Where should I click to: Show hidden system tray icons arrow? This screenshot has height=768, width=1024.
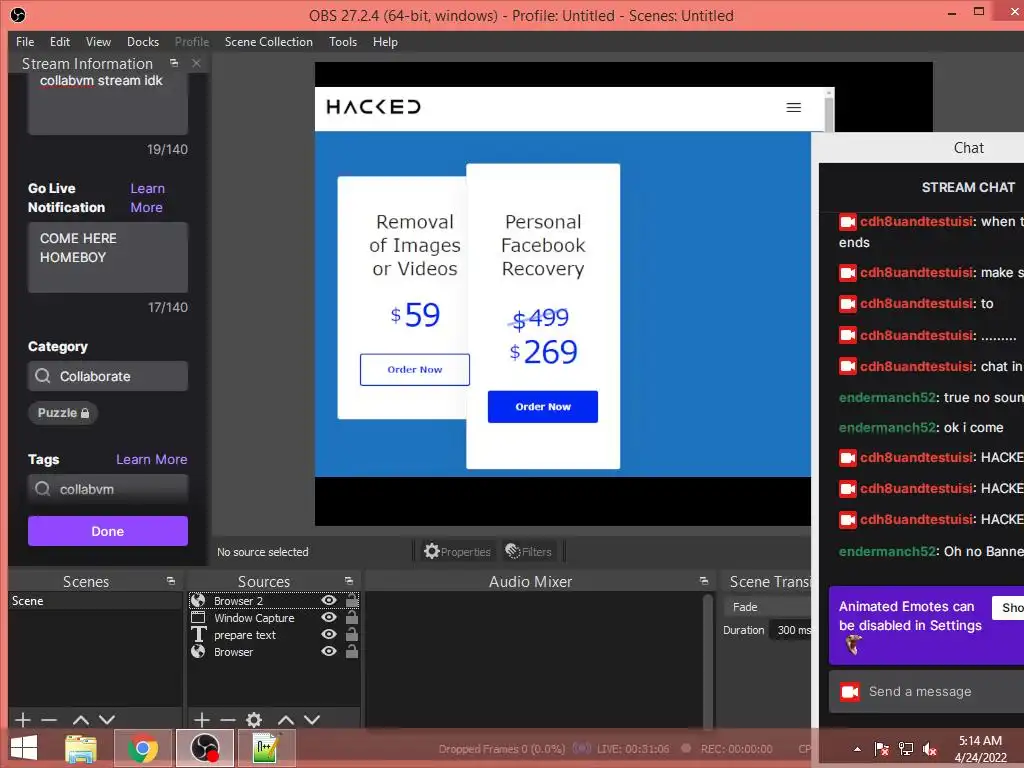pos(857,749)
